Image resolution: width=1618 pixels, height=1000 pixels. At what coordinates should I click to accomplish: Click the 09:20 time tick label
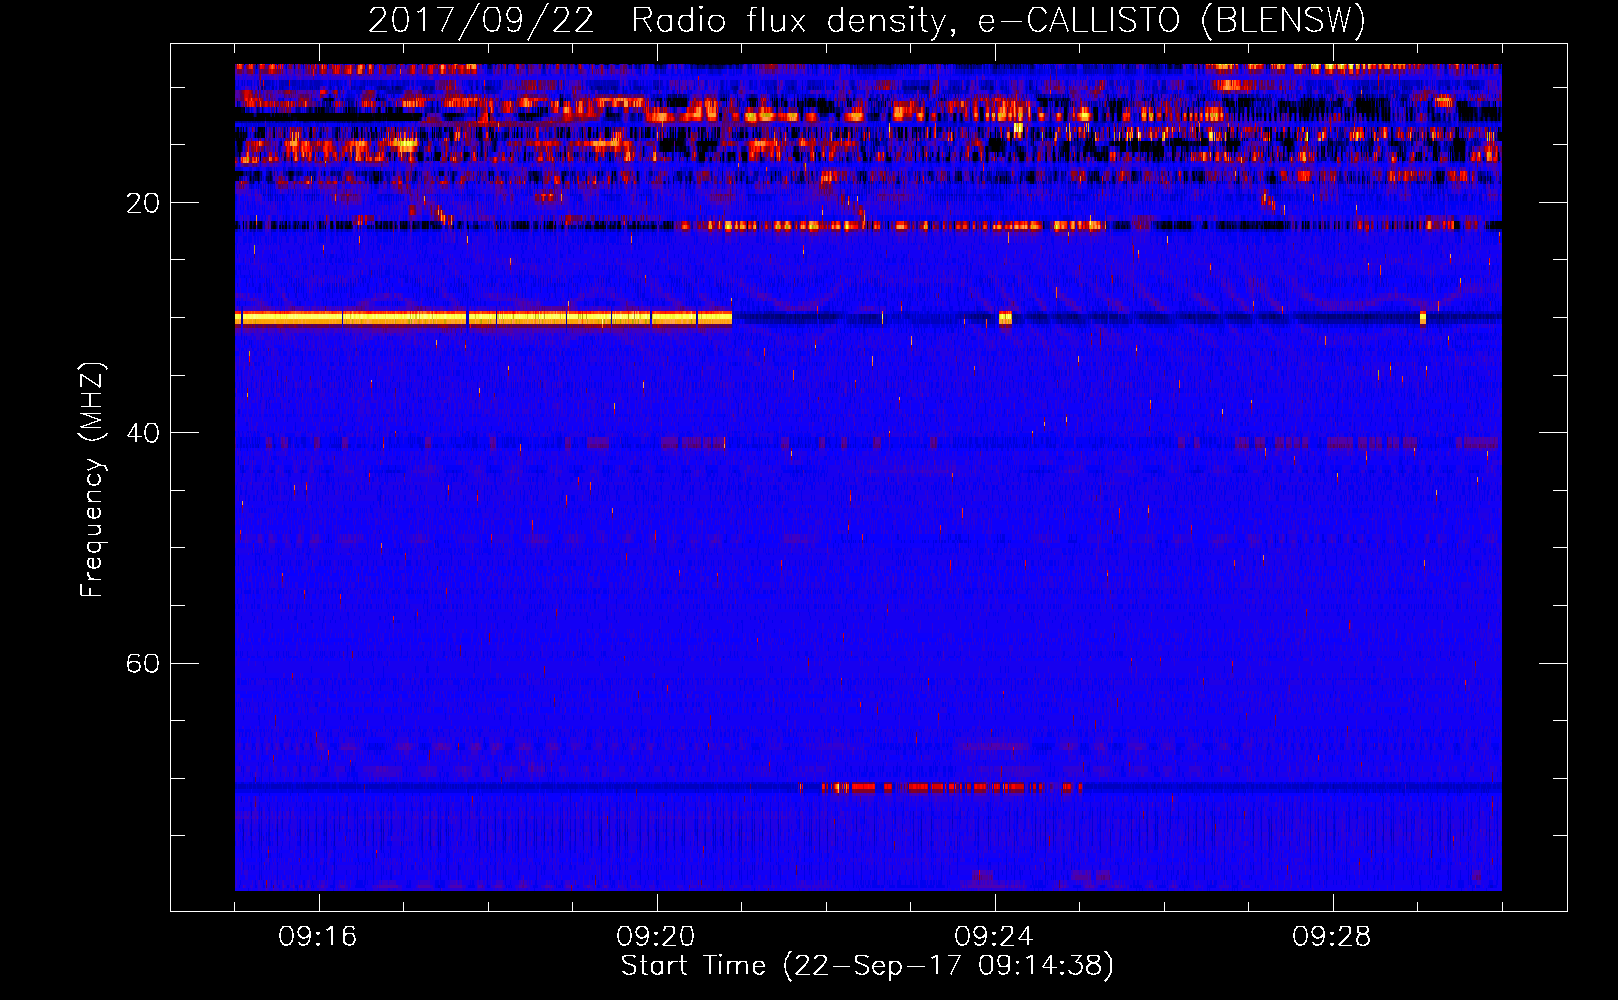pos(656,937)
